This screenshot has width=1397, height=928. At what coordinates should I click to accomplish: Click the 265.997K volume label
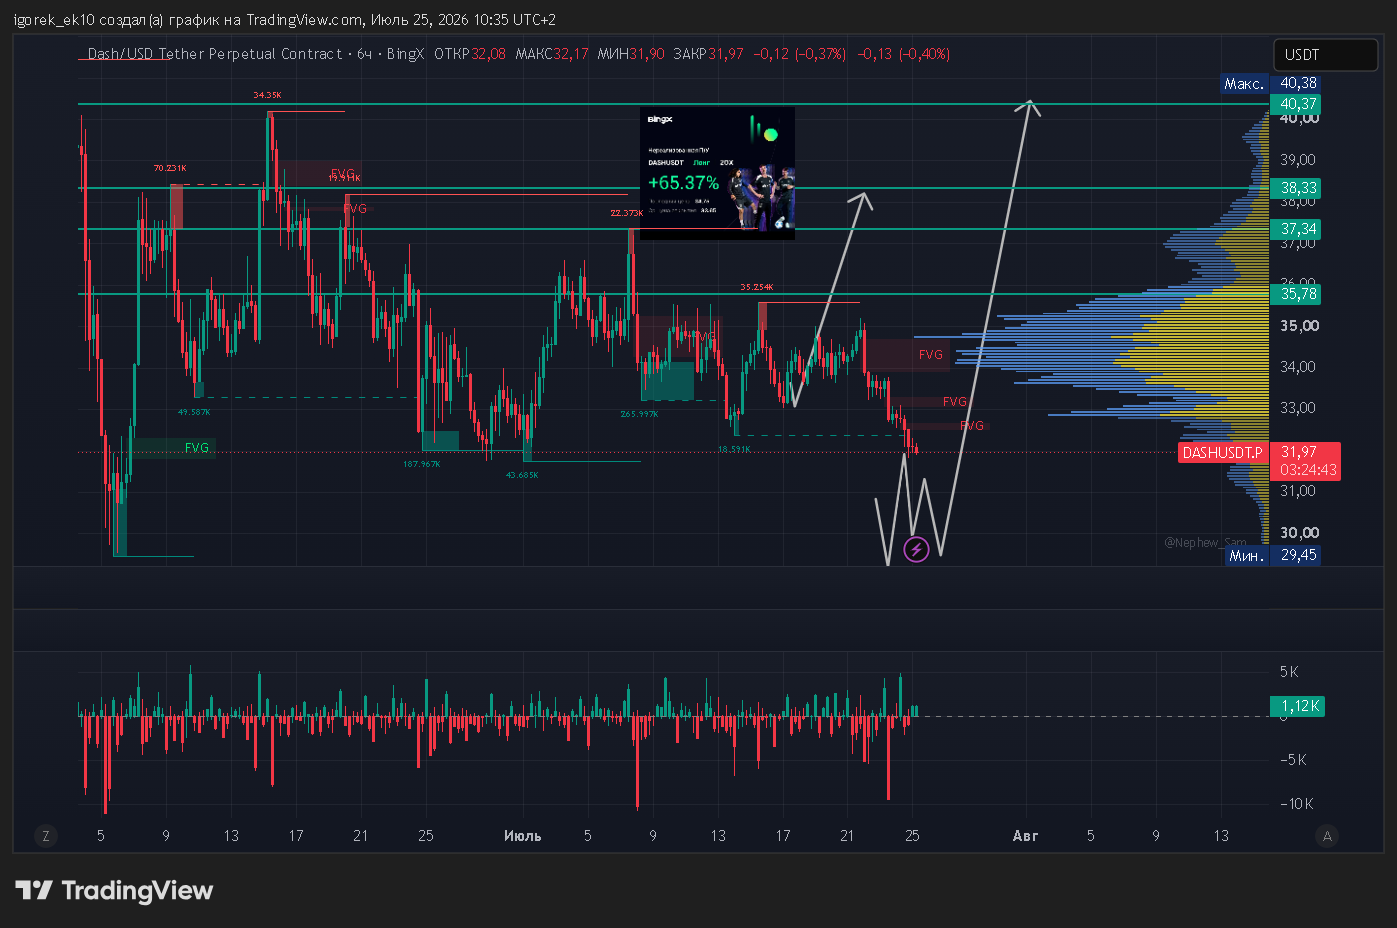pyautogui.click(x=639, y=414)
